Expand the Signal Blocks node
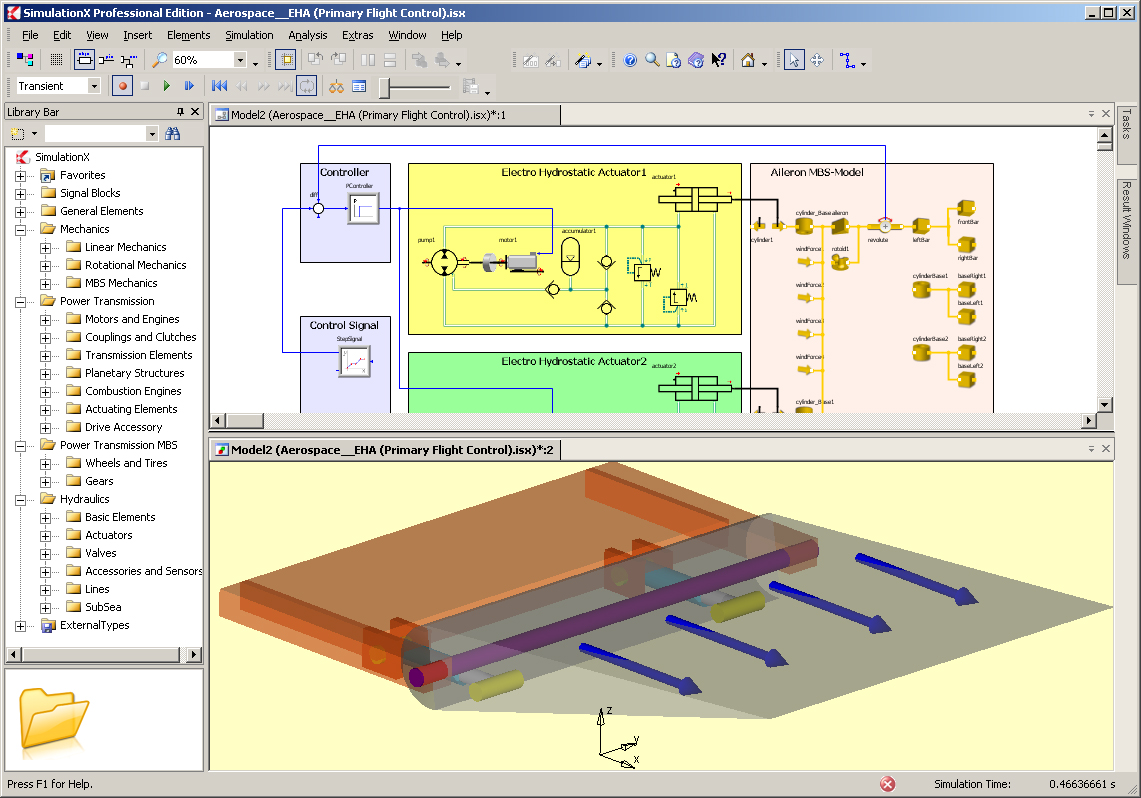 click(x=20, y=194)
